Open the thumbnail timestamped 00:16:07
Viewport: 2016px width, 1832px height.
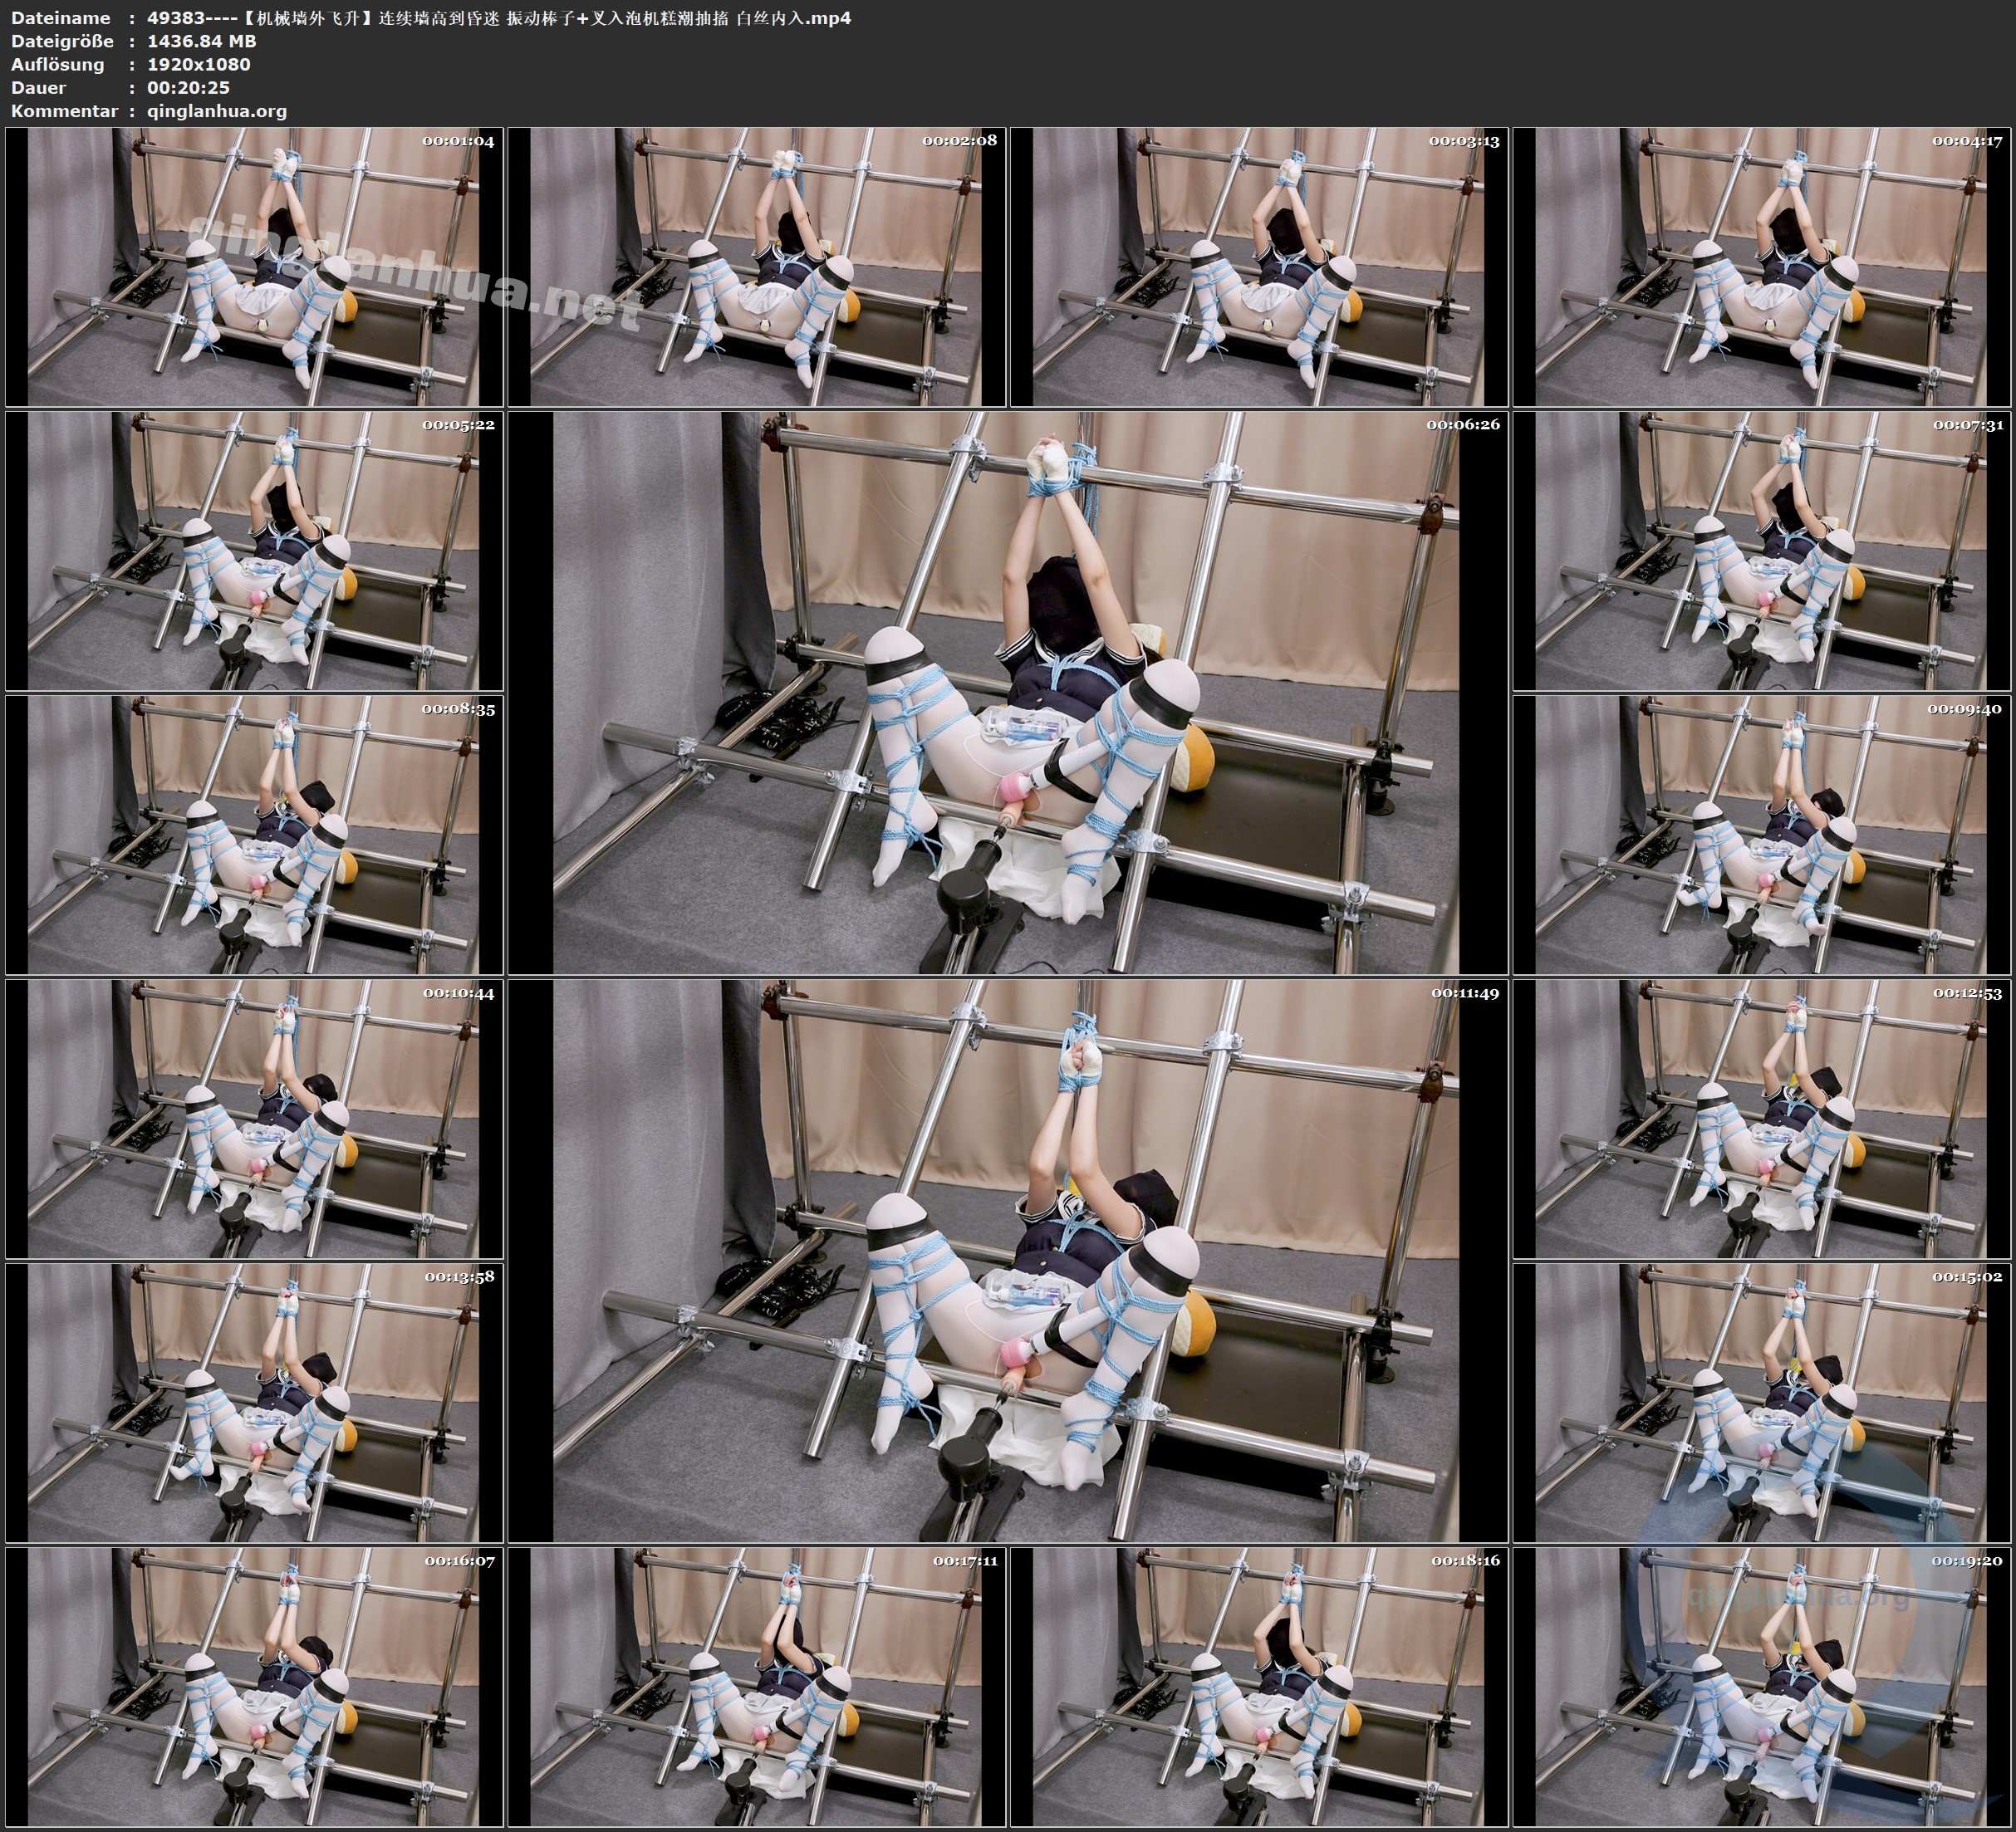click(x=254, y=1686)
